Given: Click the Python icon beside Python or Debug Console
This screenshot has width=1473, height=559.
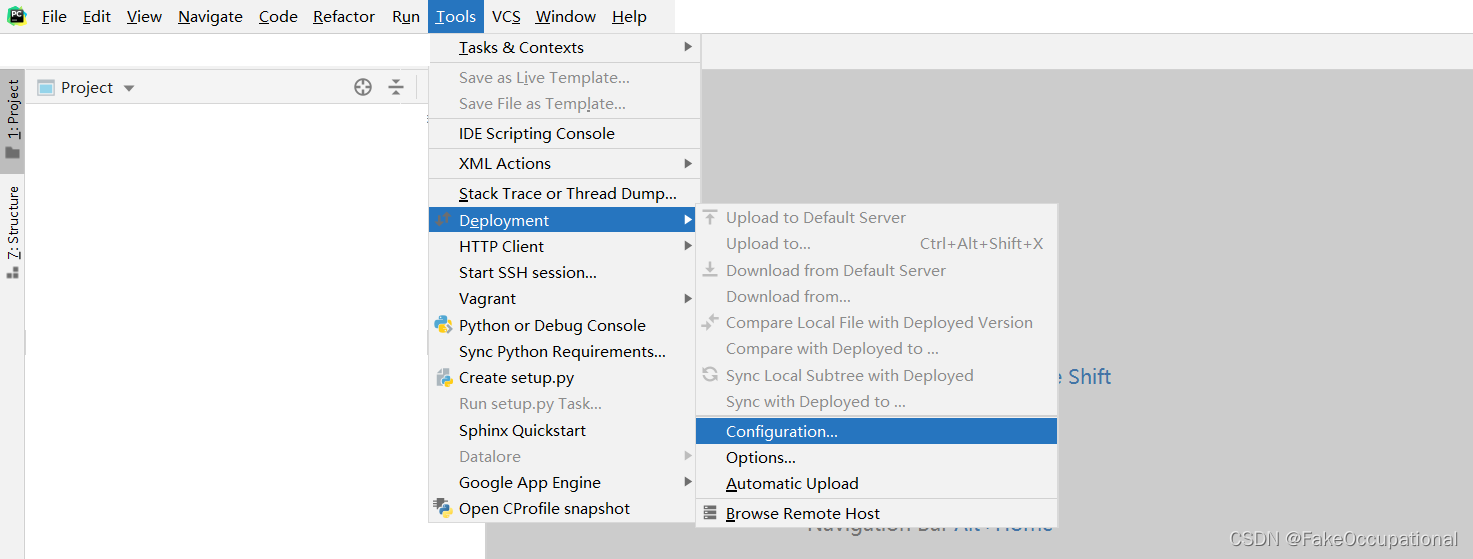Looking at the screenshot, I should tap(443, 325).
